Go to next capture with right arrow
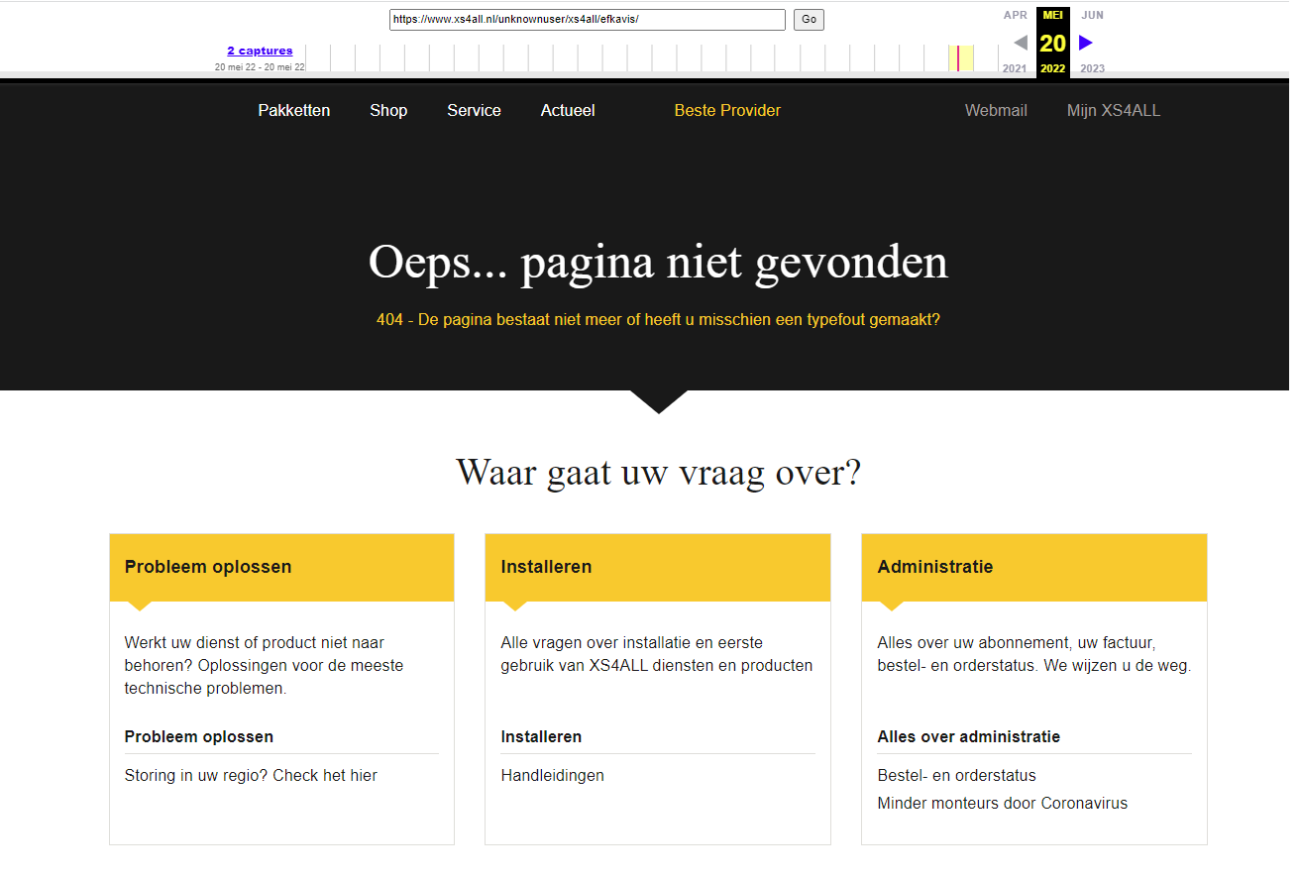 pos(1086,43)
